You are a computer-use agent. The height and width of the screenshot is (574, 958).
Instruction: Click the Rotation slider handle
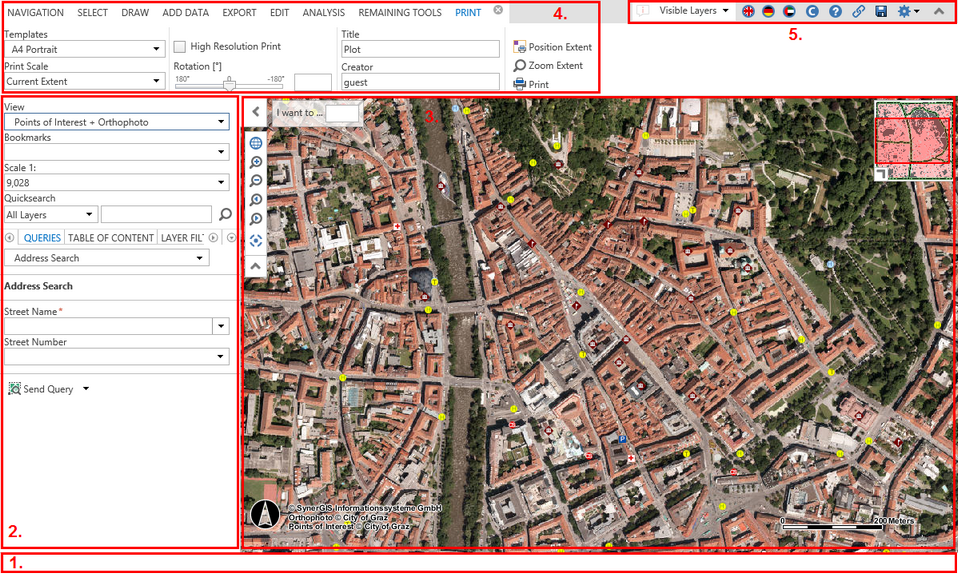[x=229, y=86]
